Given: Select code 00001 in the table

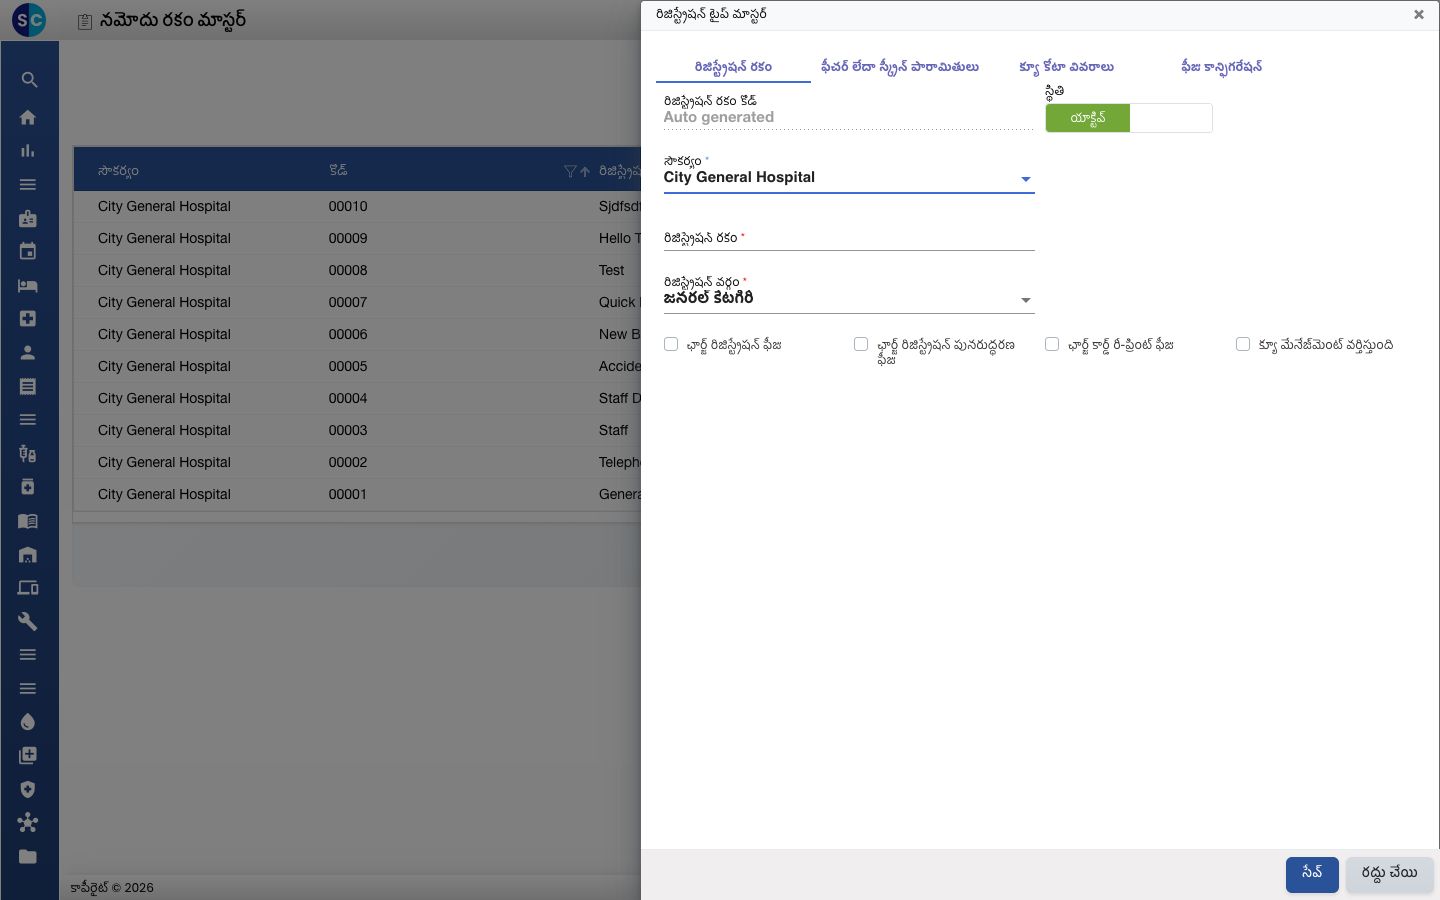Looking at the screenshot, I should [348, 494].
